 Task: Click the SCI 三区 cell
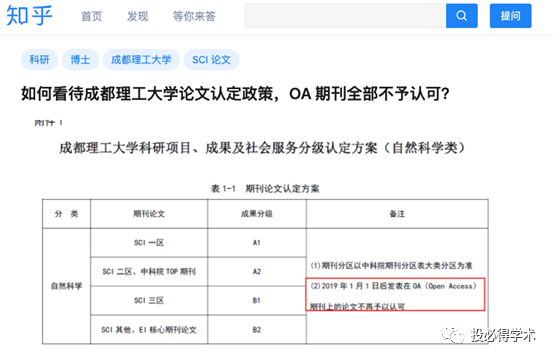(149, 300)
